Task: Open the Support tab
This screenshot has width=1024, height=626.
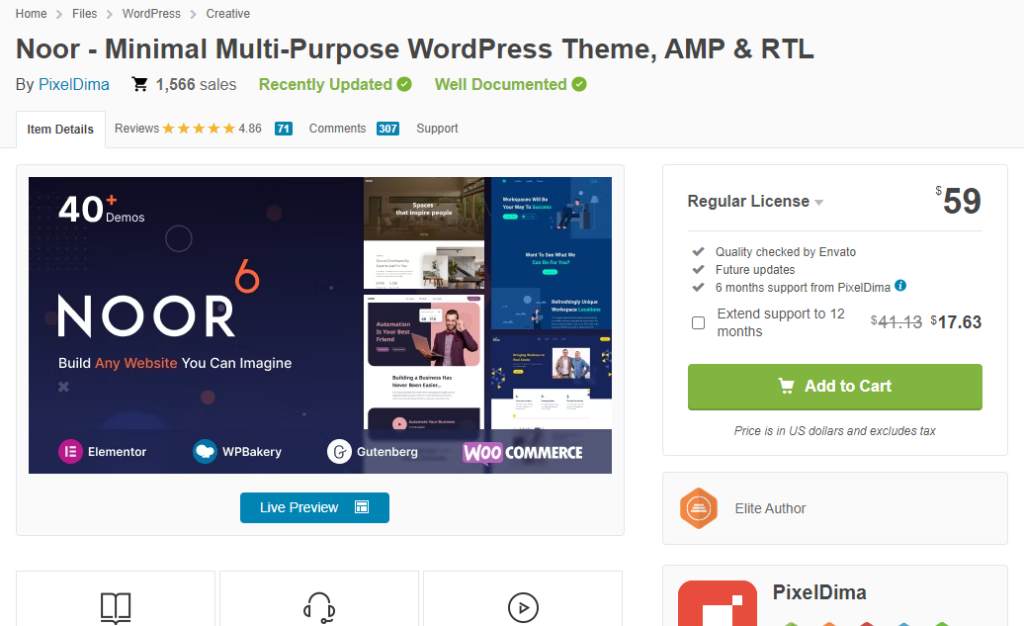Action: (x=437, y=129)
